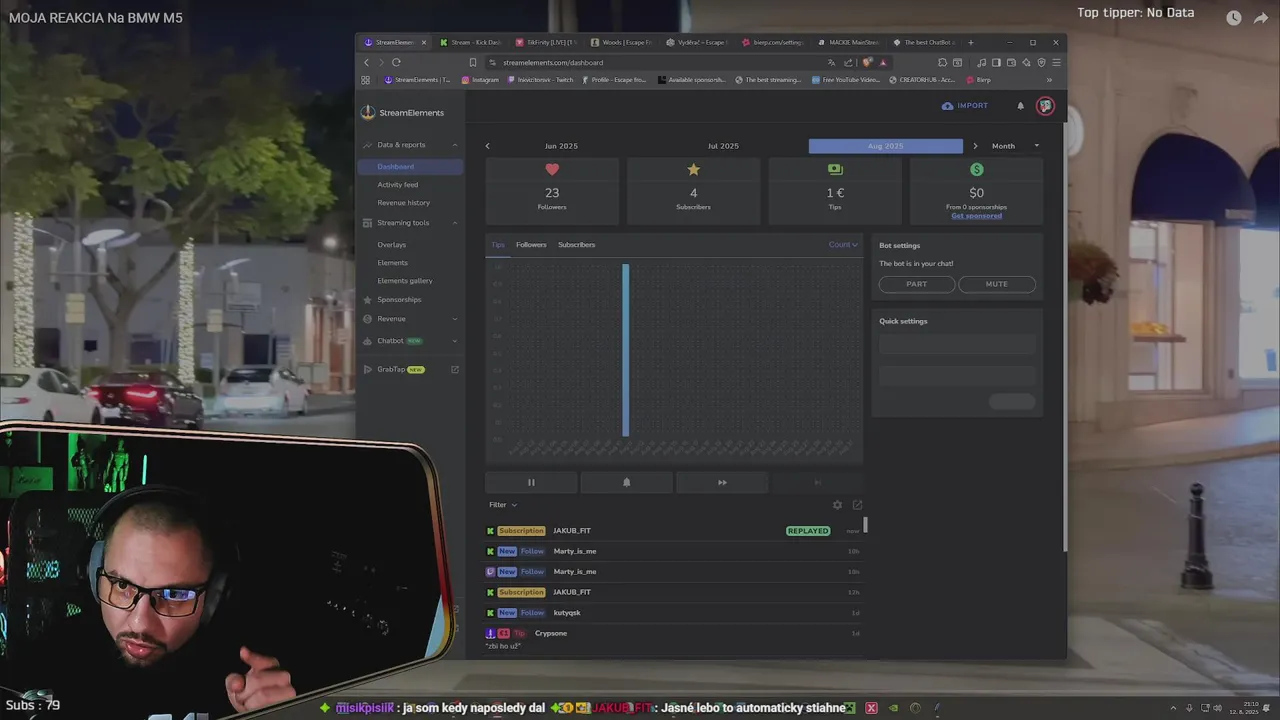This screenshot has height=720, width=1280.
Task: Select Dashboard in the sidebar
Action: [410, 167]
